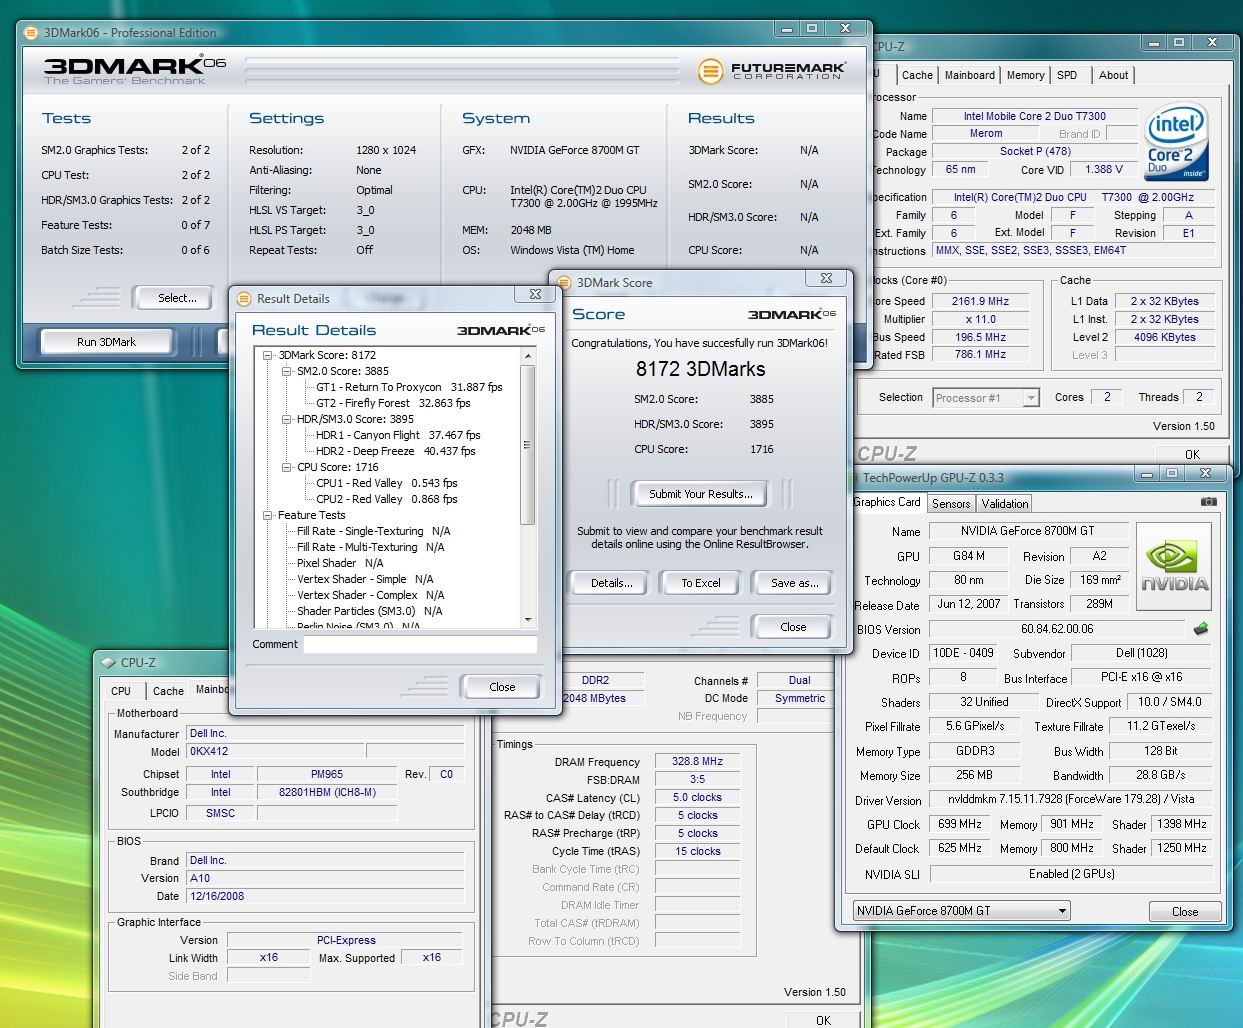Select Fill Rate - Multi-Texturing row

[370, 547]
